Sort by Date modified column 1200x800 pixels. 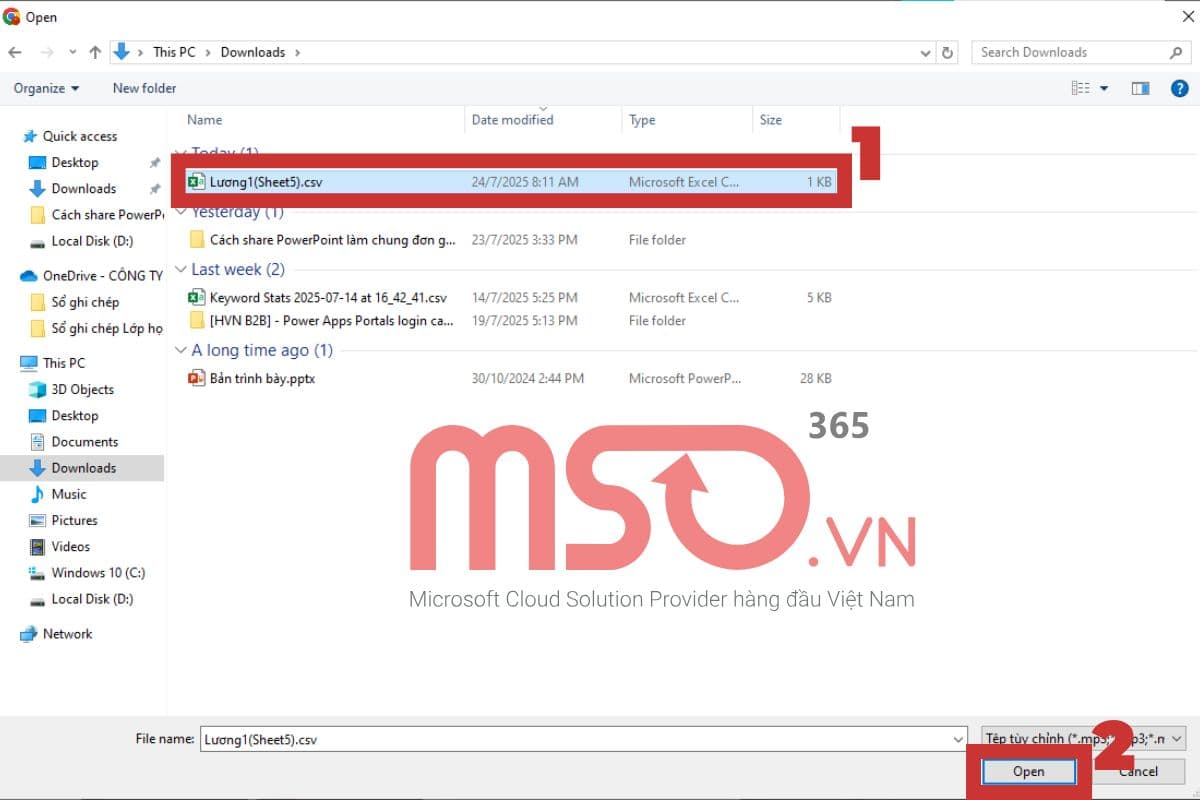(512, 120)
